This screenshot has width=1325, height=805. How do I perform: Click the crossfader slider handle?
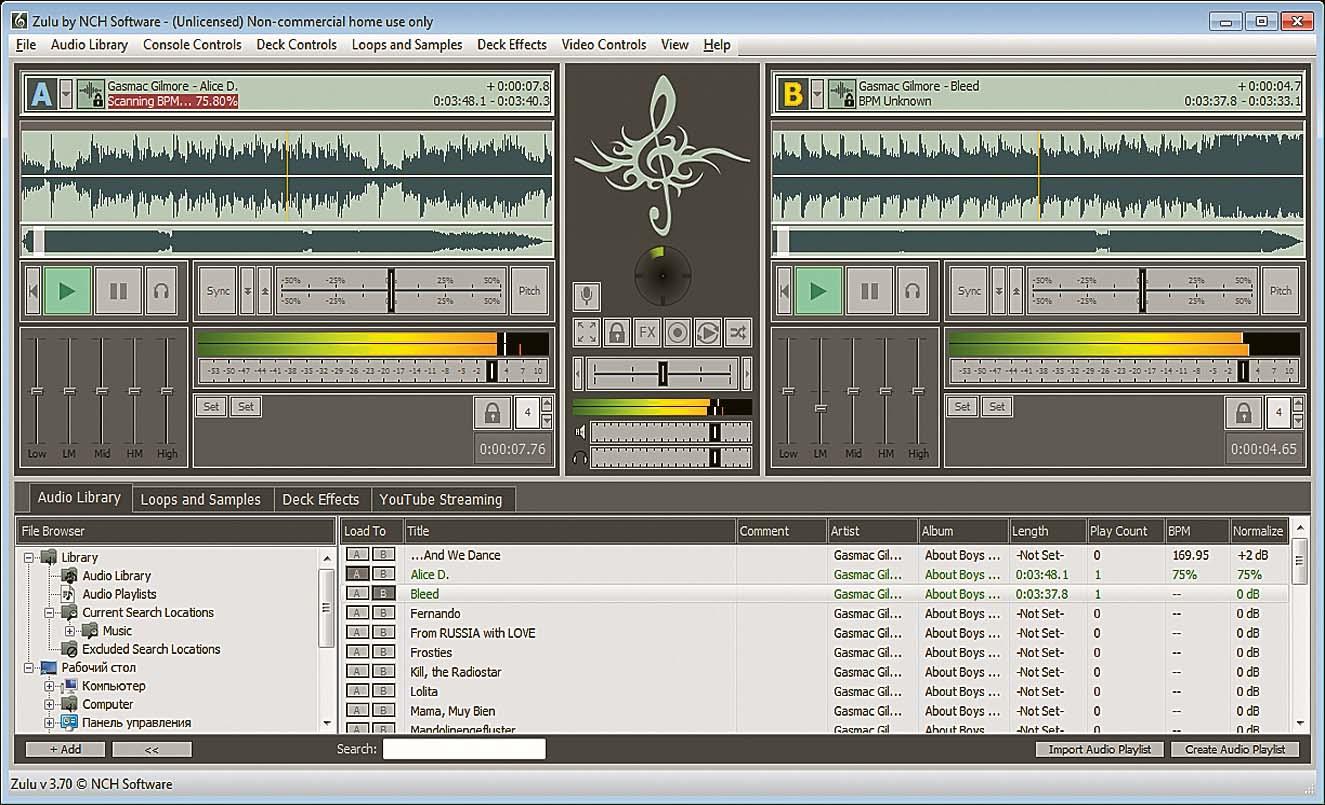click(x=662, y=373)
